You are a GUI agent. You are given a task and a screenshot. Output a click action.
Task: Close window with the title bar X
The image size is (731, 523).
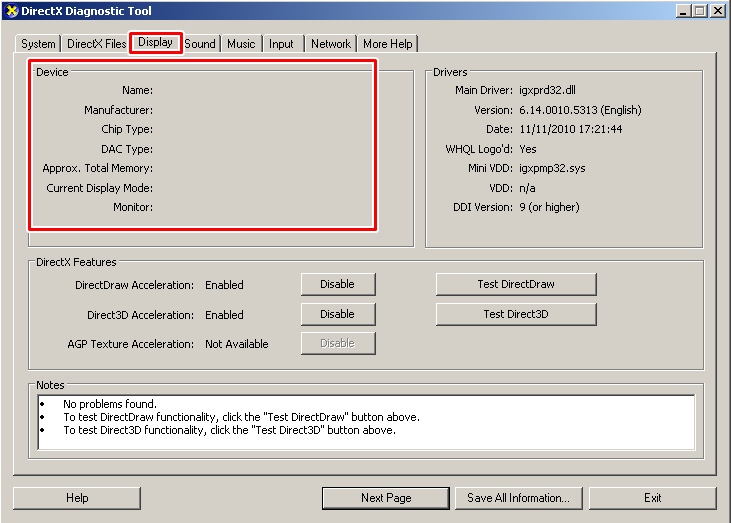click(x=717, y=11)
